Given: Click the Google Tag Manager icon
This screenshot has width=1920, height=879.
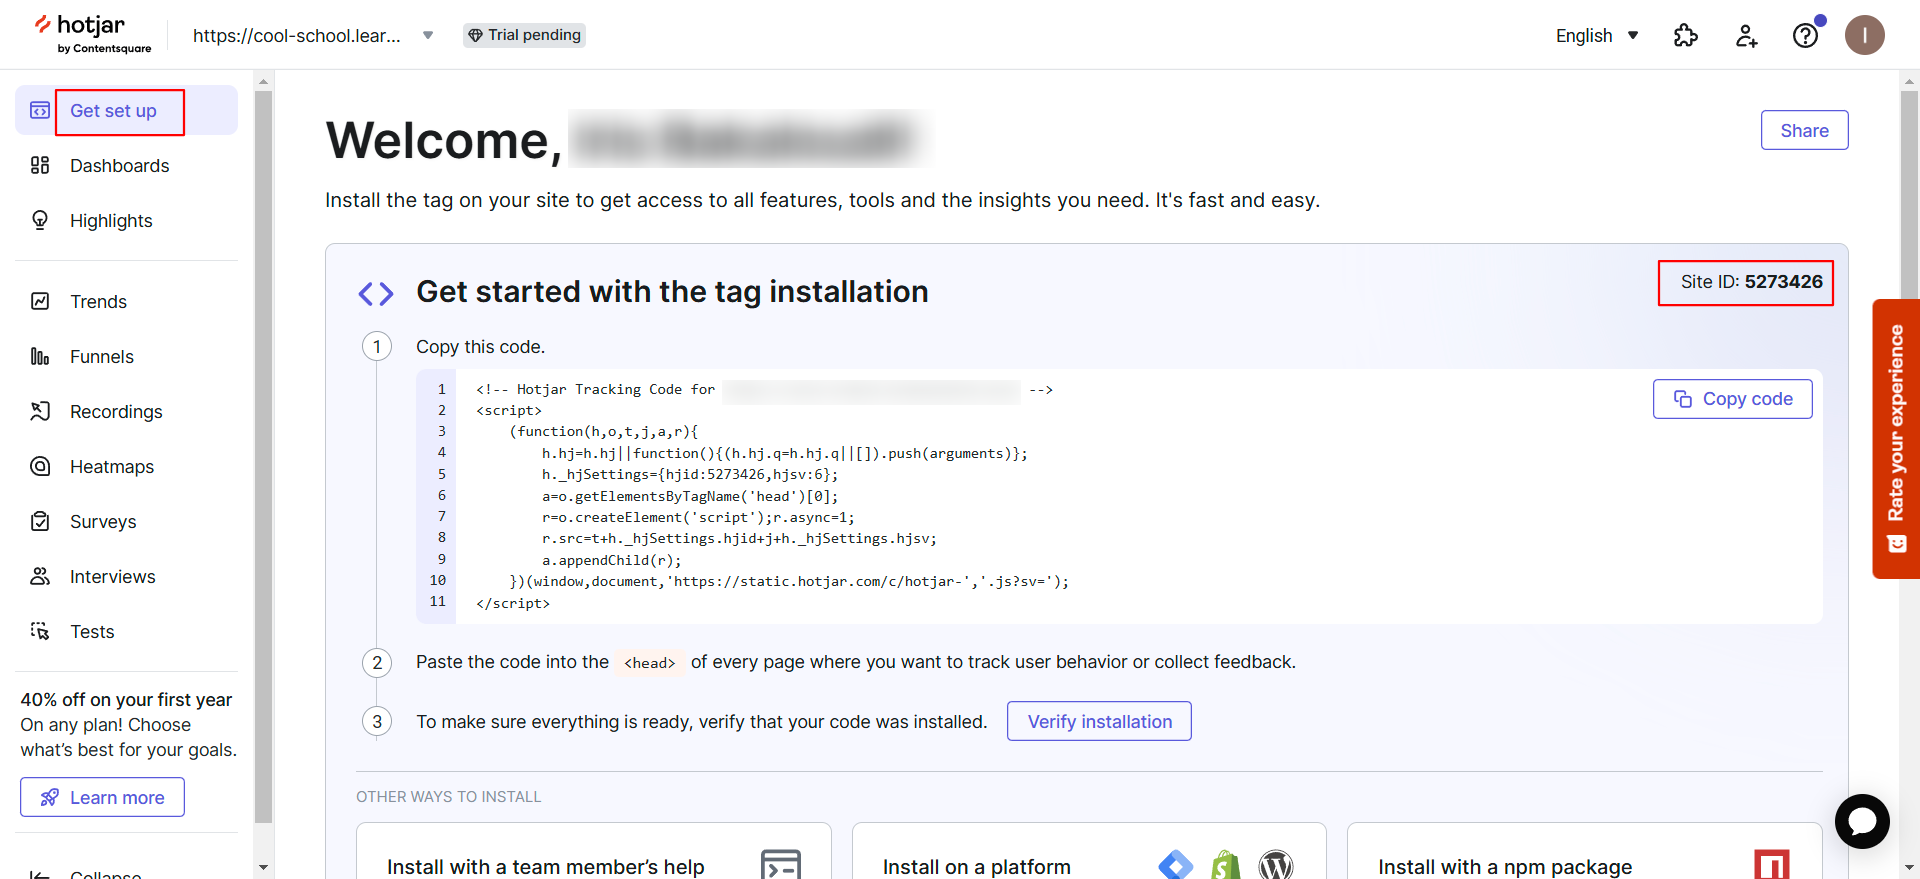Looking at the screenshot, I should click(x=1176, y=865).
